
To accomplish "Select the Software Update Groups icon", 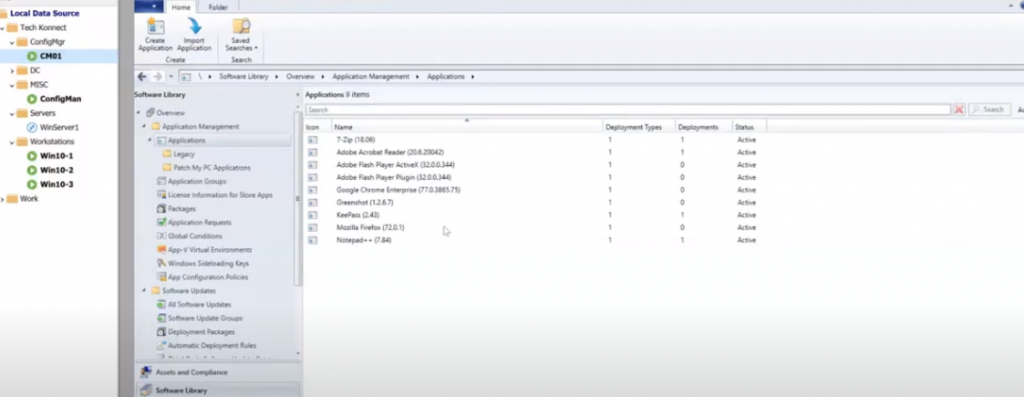I will [x=162, y=319].
